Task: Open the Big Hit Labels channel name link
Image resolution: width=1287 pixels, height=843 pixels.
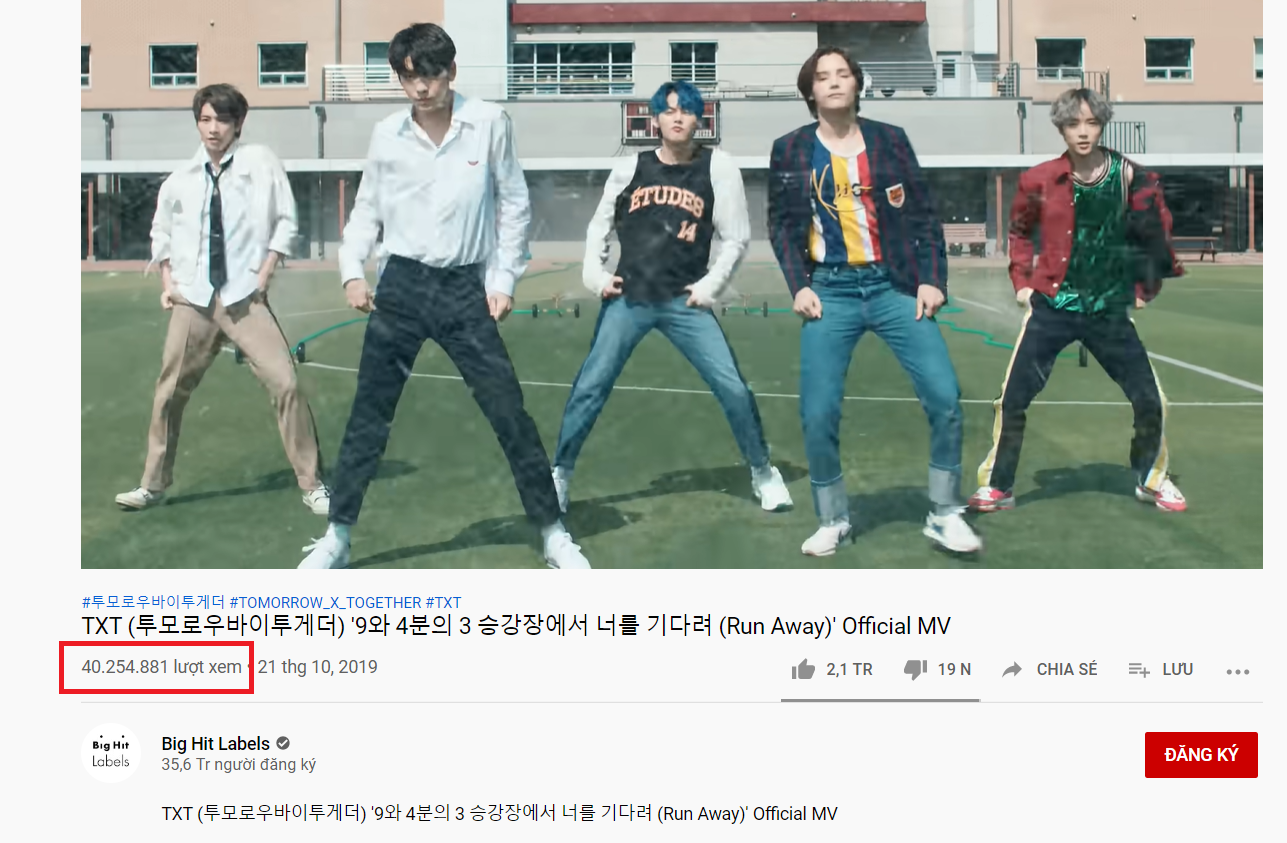Action: click(216, 744)
